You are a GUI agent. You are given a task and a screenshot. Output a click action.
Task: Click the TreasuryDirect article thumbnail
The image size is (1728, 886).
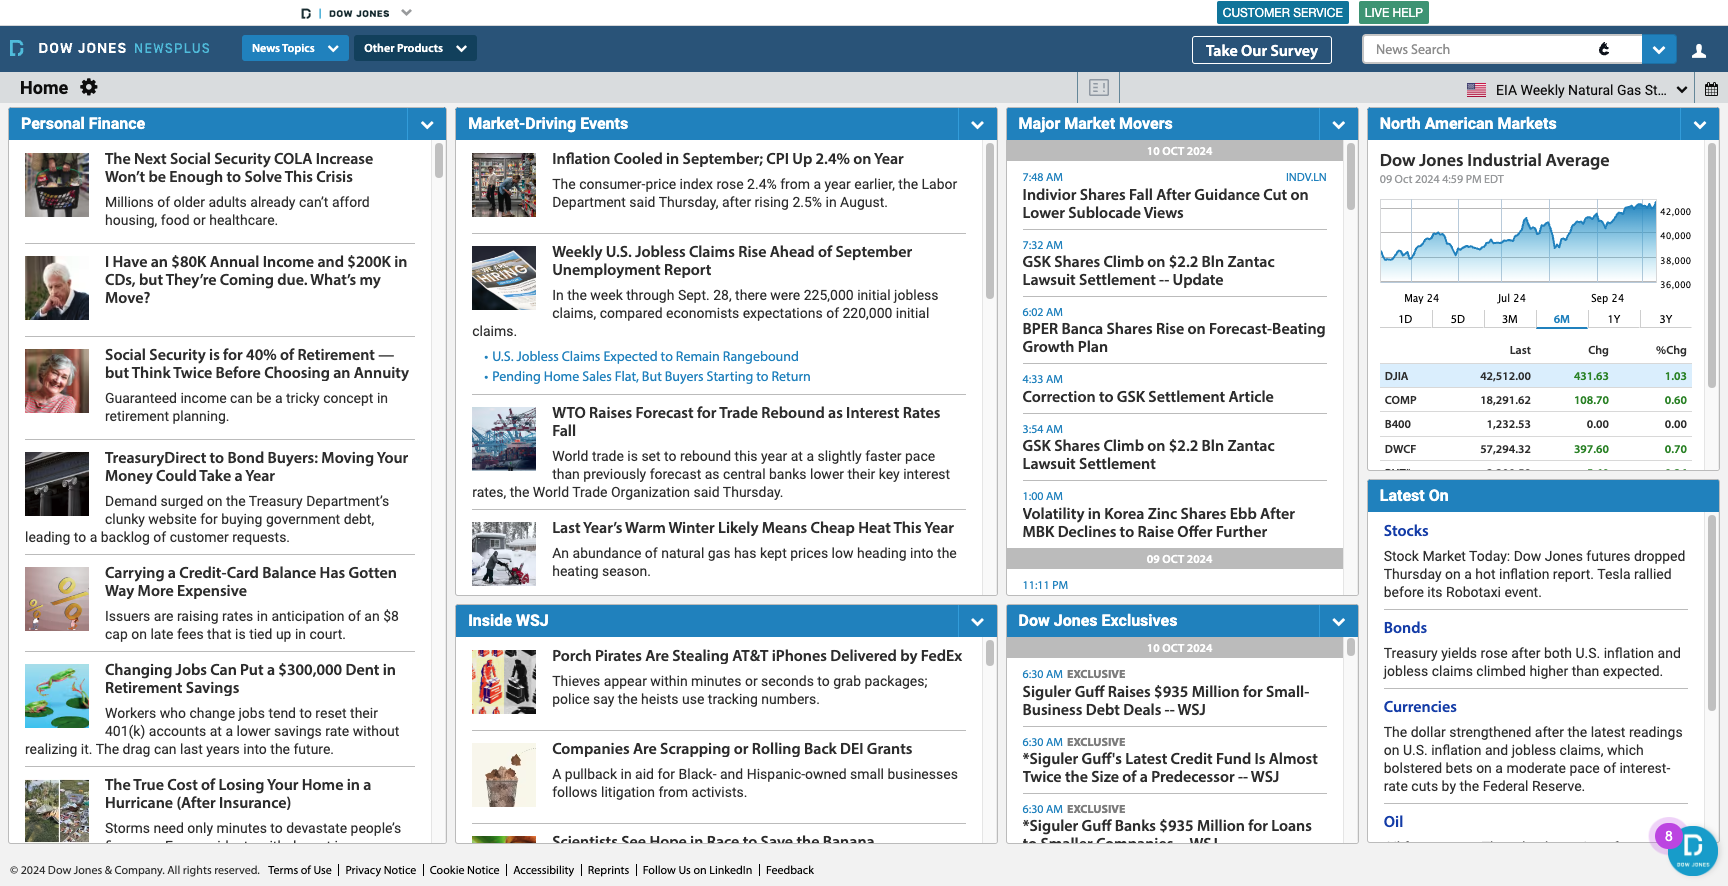pyautogui.click(x=57, y=484)
